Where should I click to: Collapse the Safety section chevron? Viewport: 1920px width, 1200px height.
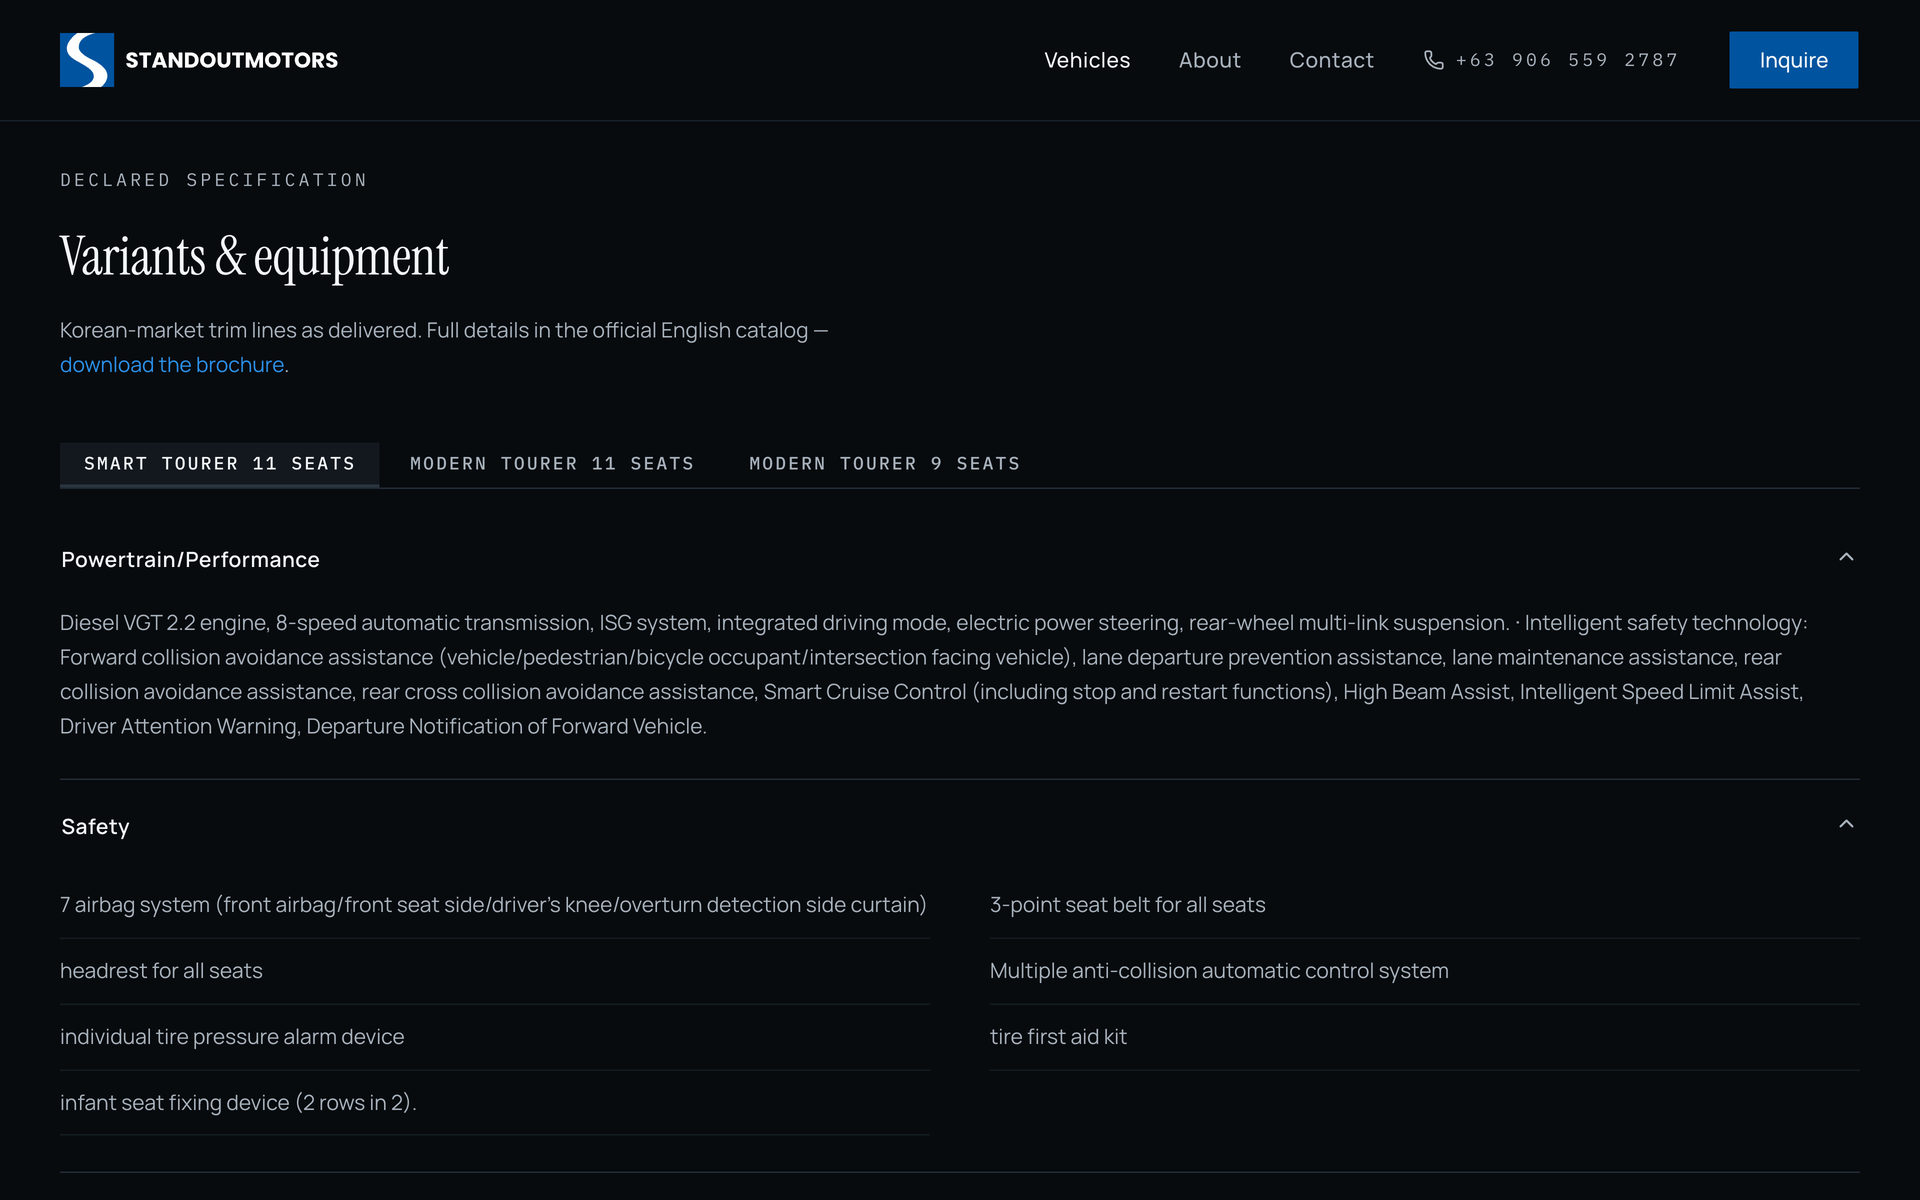pos(1846,824)
